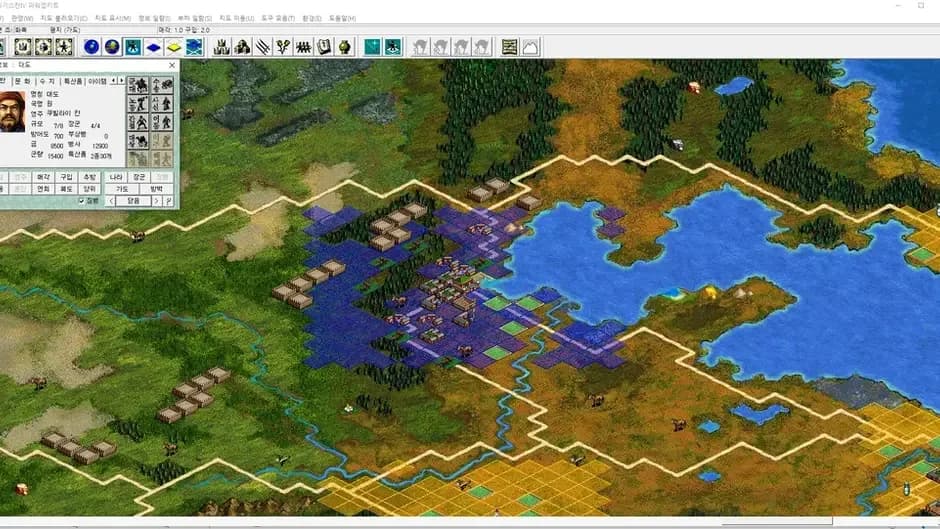Open the castle icon in toolbar
Image resolution: width=940 pixels, height=529 pixels.
tap(222, 47)
